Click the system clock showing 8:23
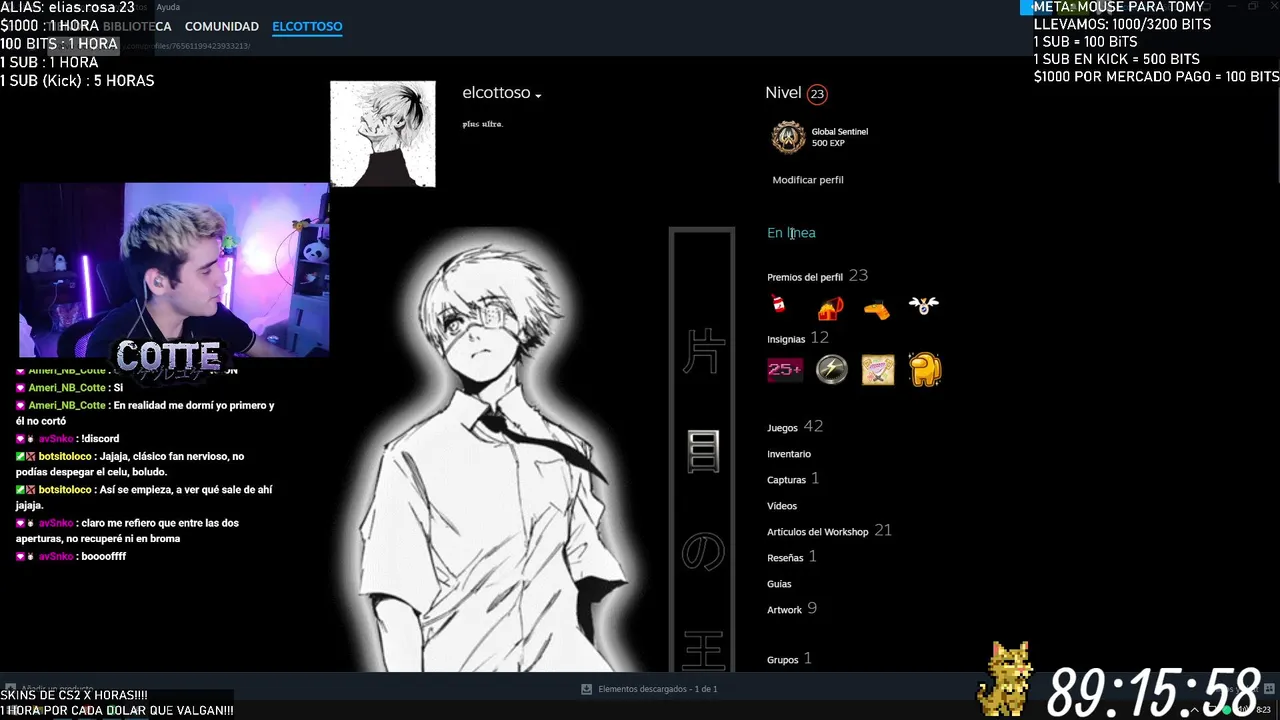 (x=1263, y=709)
